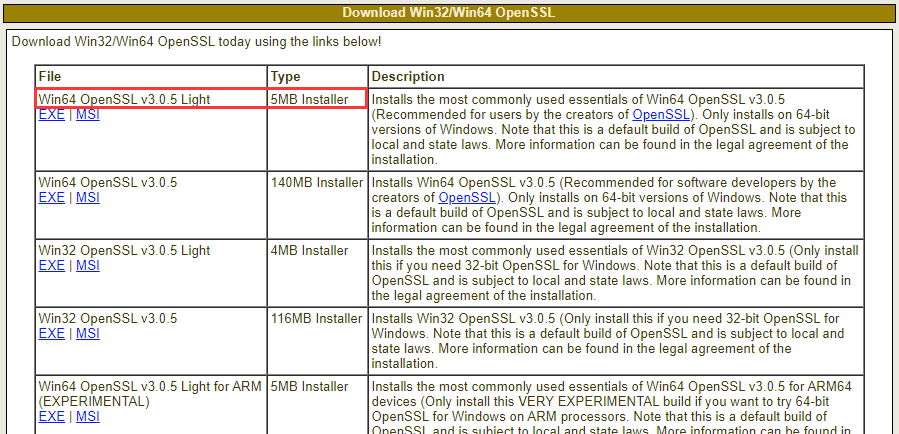Click the 'Win64 OpenSSL v3.0.5 Light' file name
This screenshot has height=434, width=899.
point(124,100)
